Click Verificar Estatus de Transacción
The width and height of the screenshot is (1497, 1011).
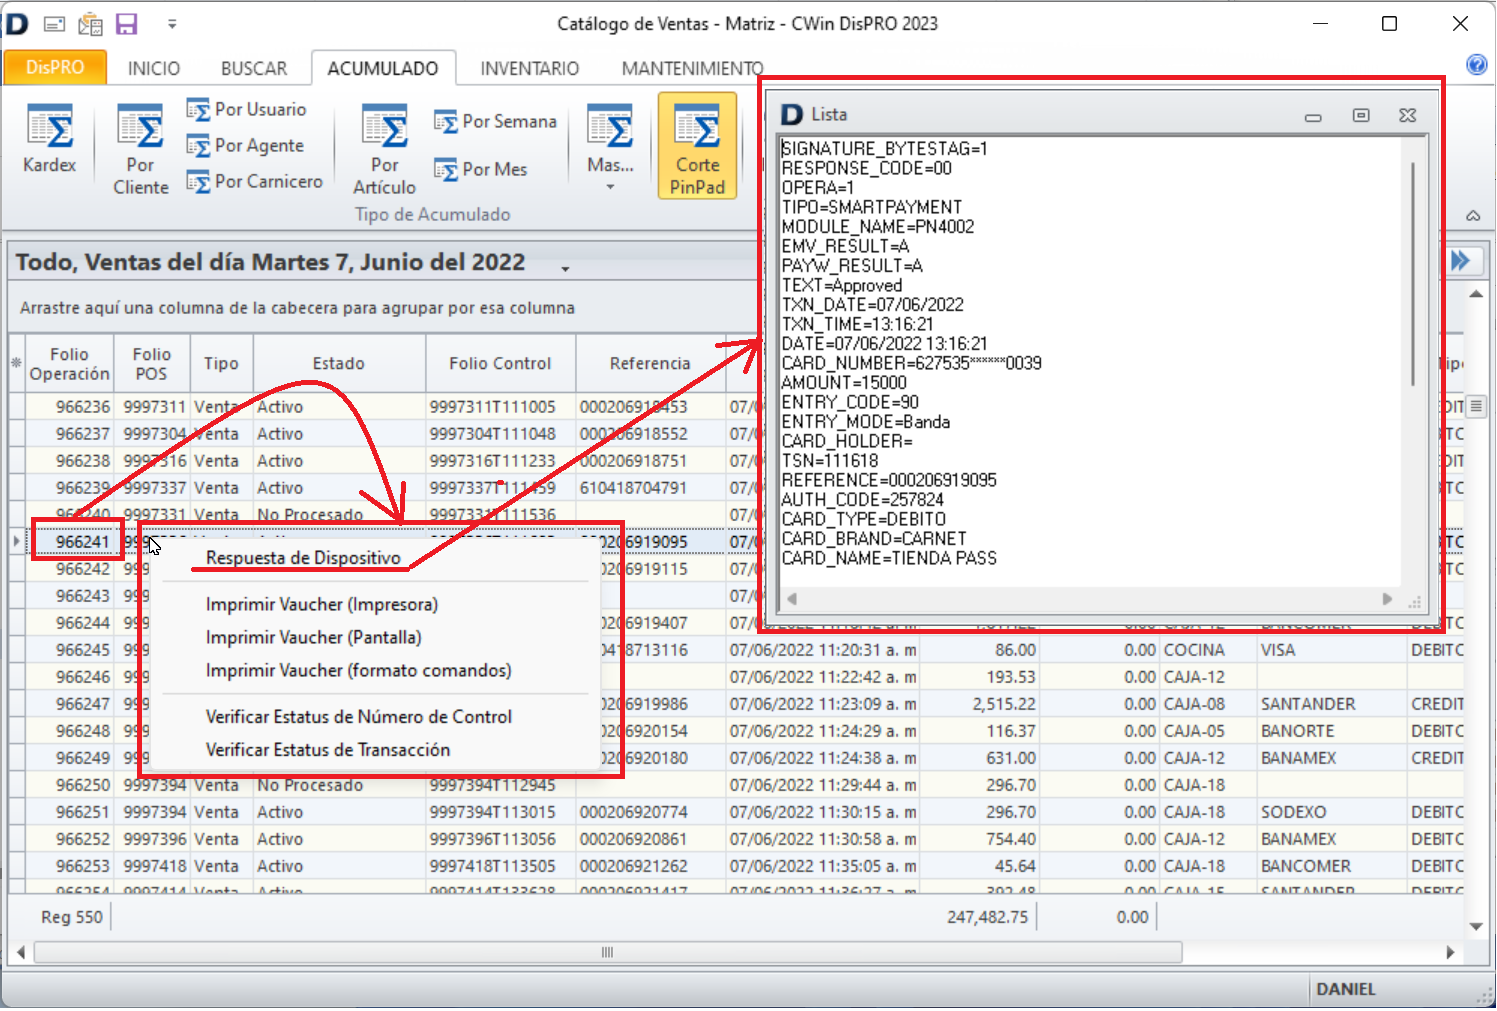pos(327,750)
